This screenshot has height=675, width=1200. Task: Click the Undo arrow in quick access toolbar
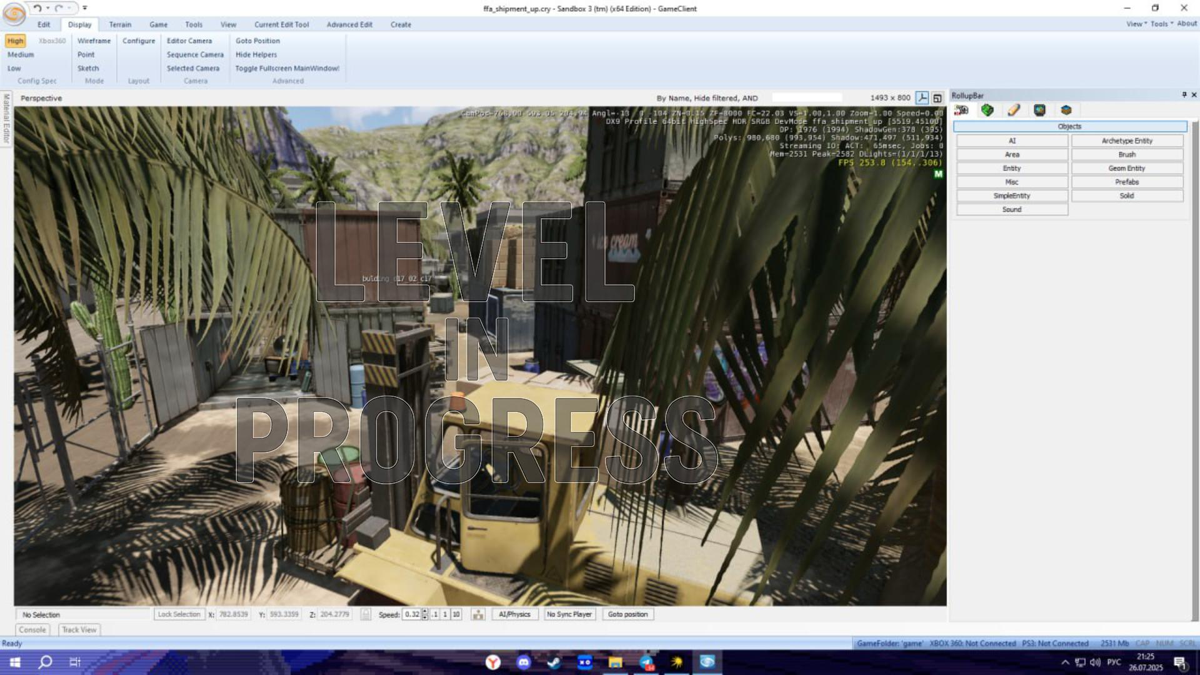pyautogui.click(x=36, y=8)
